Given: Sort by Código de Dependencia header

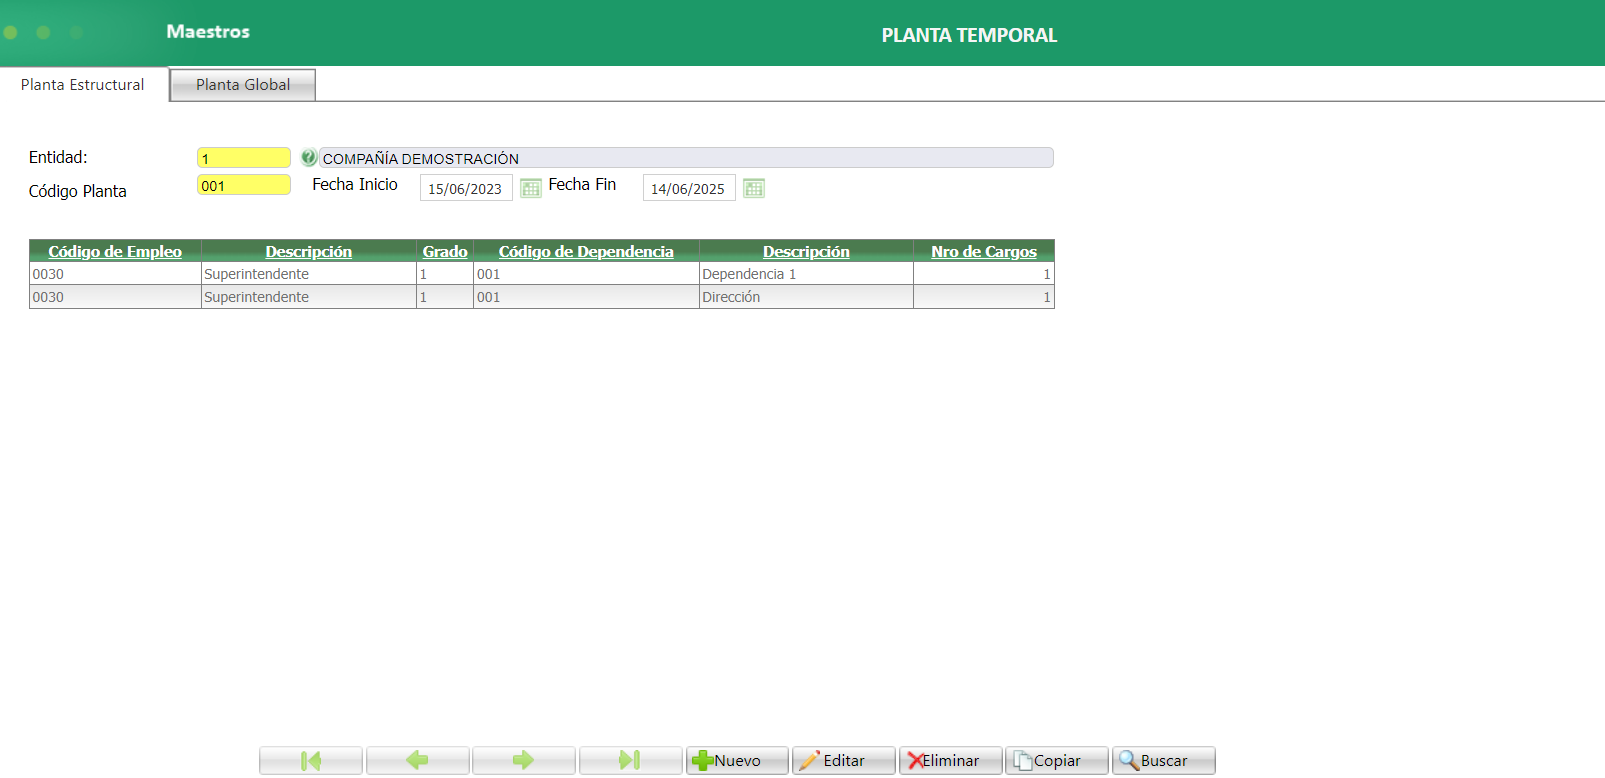Looking at the screenshot, I should click(586, 252).
